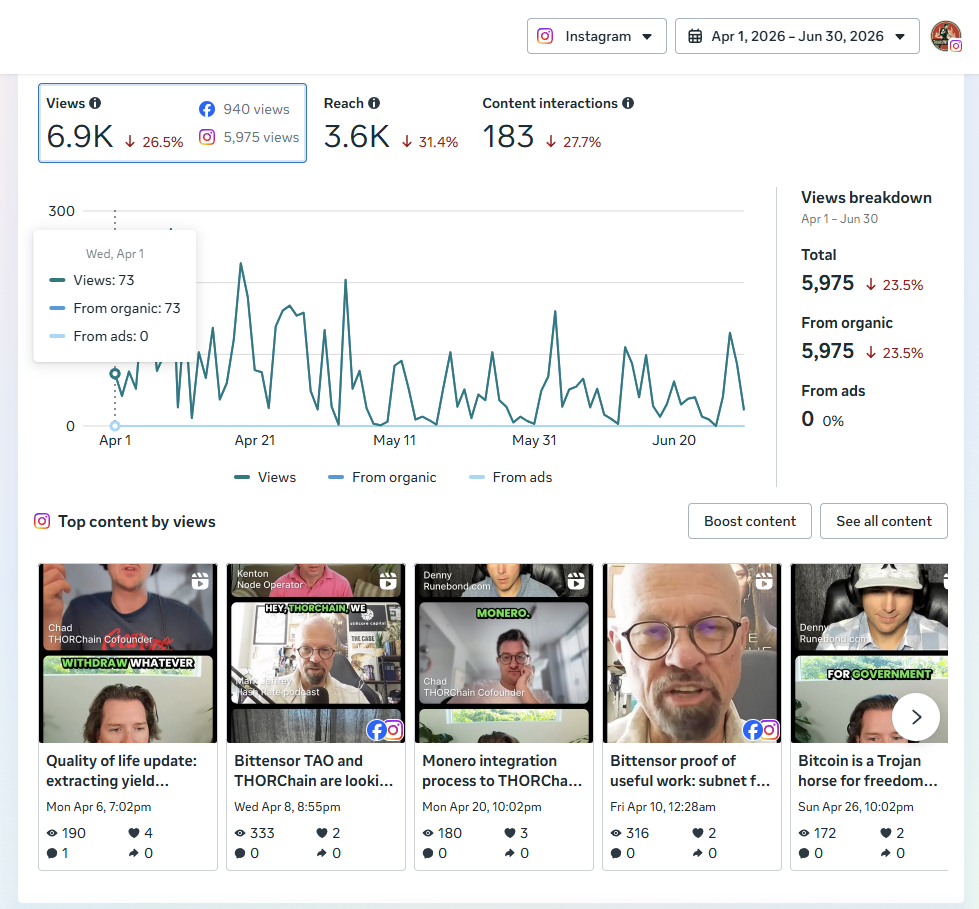Open Bittensor TAO and THORChain post thumbnail

coord(316,653)
